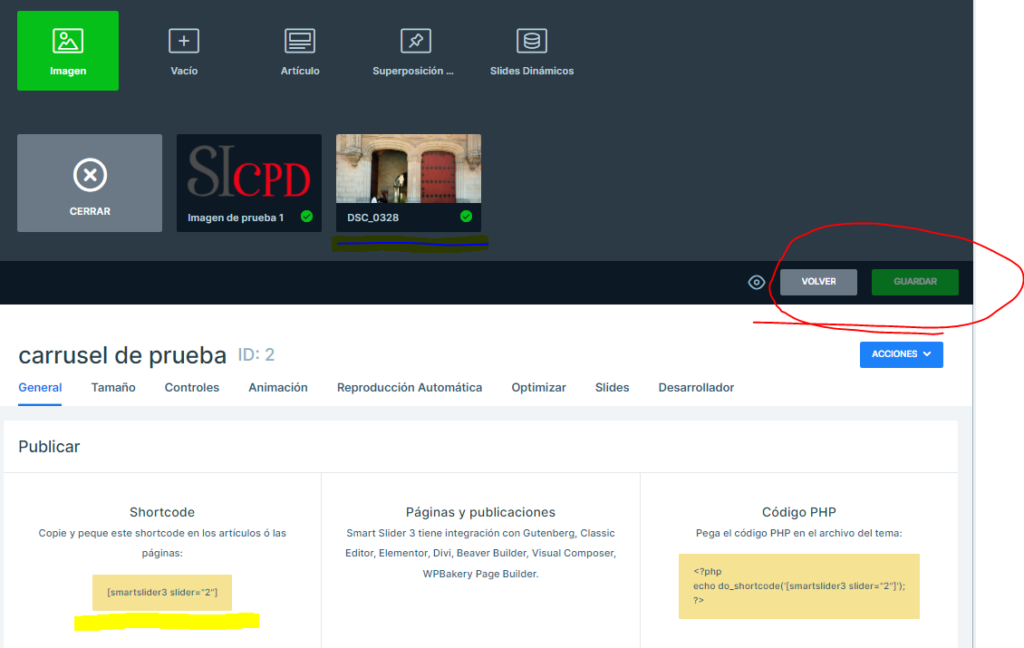Click the VOLVER button
The image size is (1024, 648).
pyautogui.click(x=818, y=282)
